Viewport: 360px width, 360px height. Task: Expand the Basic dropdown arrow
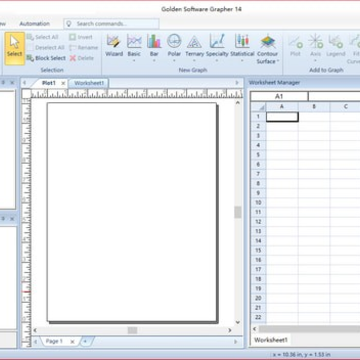tap(134, 61)
